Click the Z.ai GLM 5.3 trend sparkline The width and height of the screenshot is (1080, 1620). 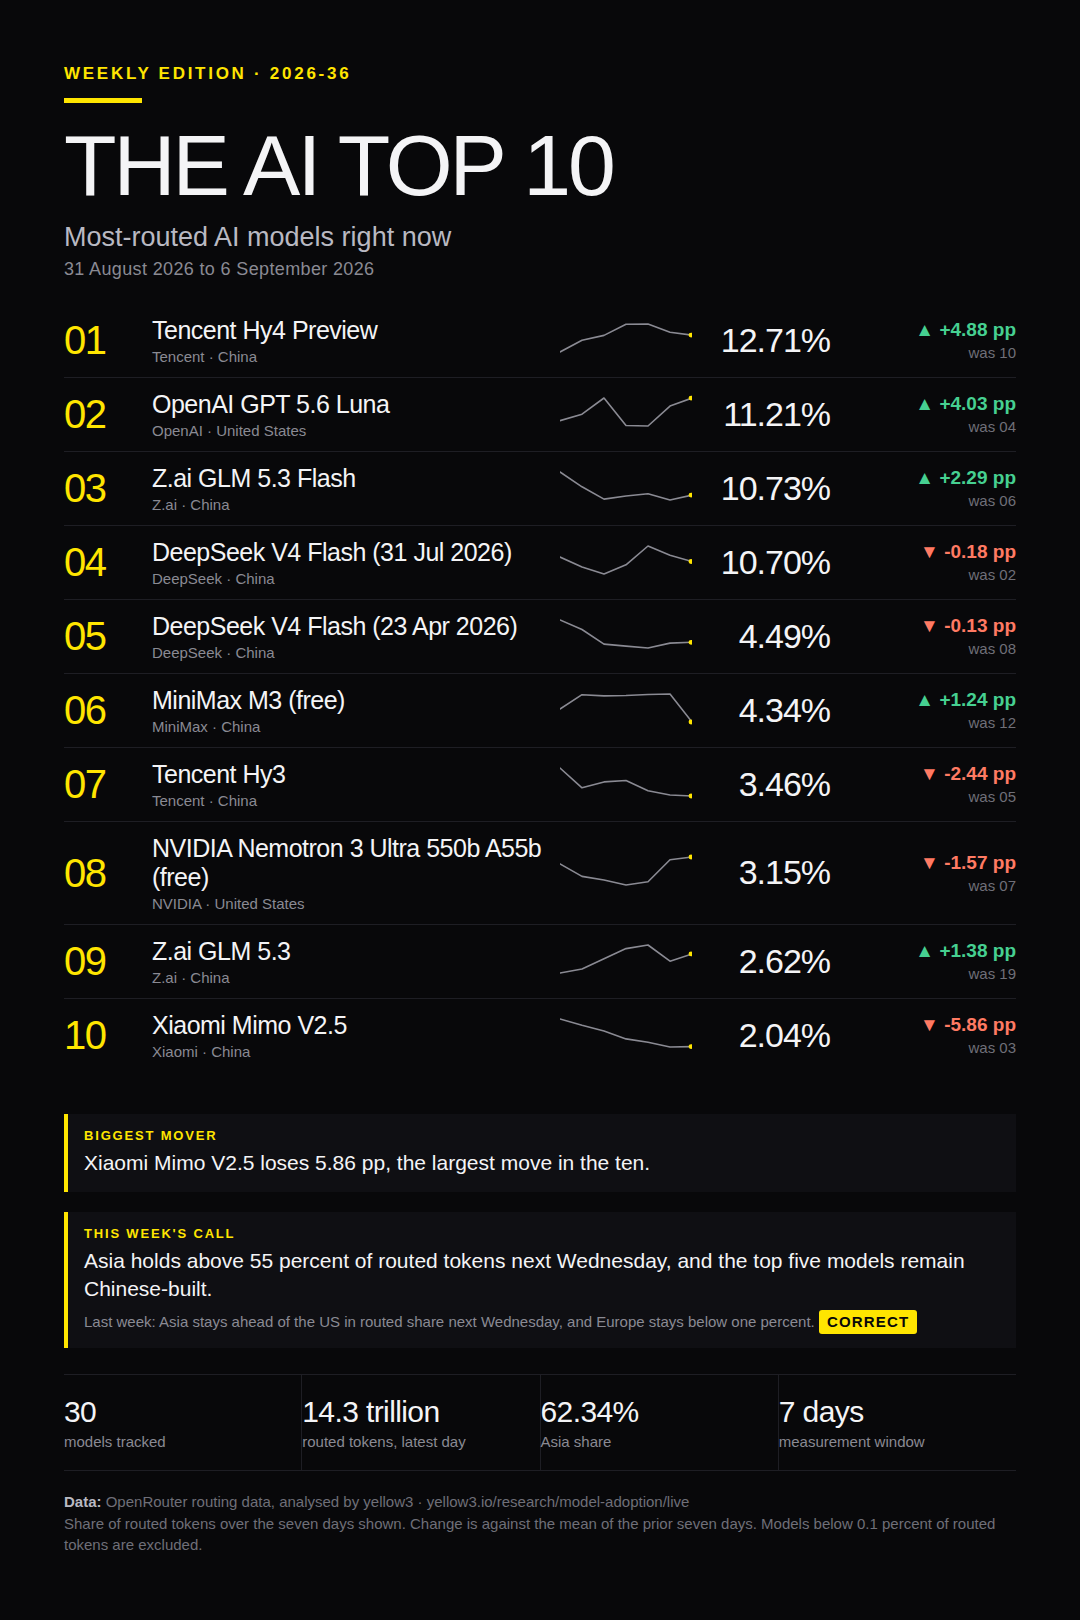click(x=626, y=959)
